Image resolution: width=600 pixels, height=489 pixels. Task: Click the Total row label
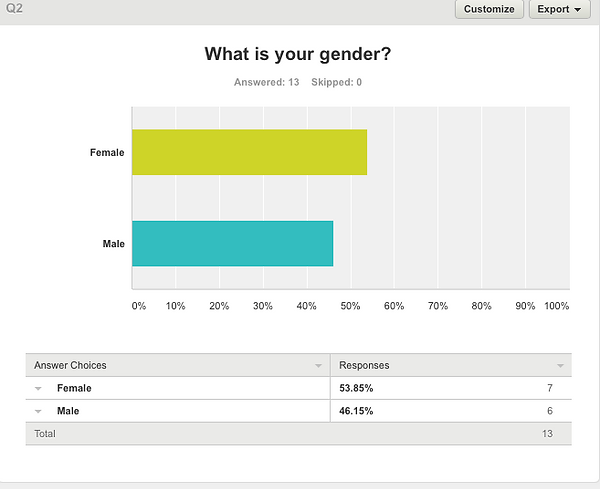coord(45,434)
